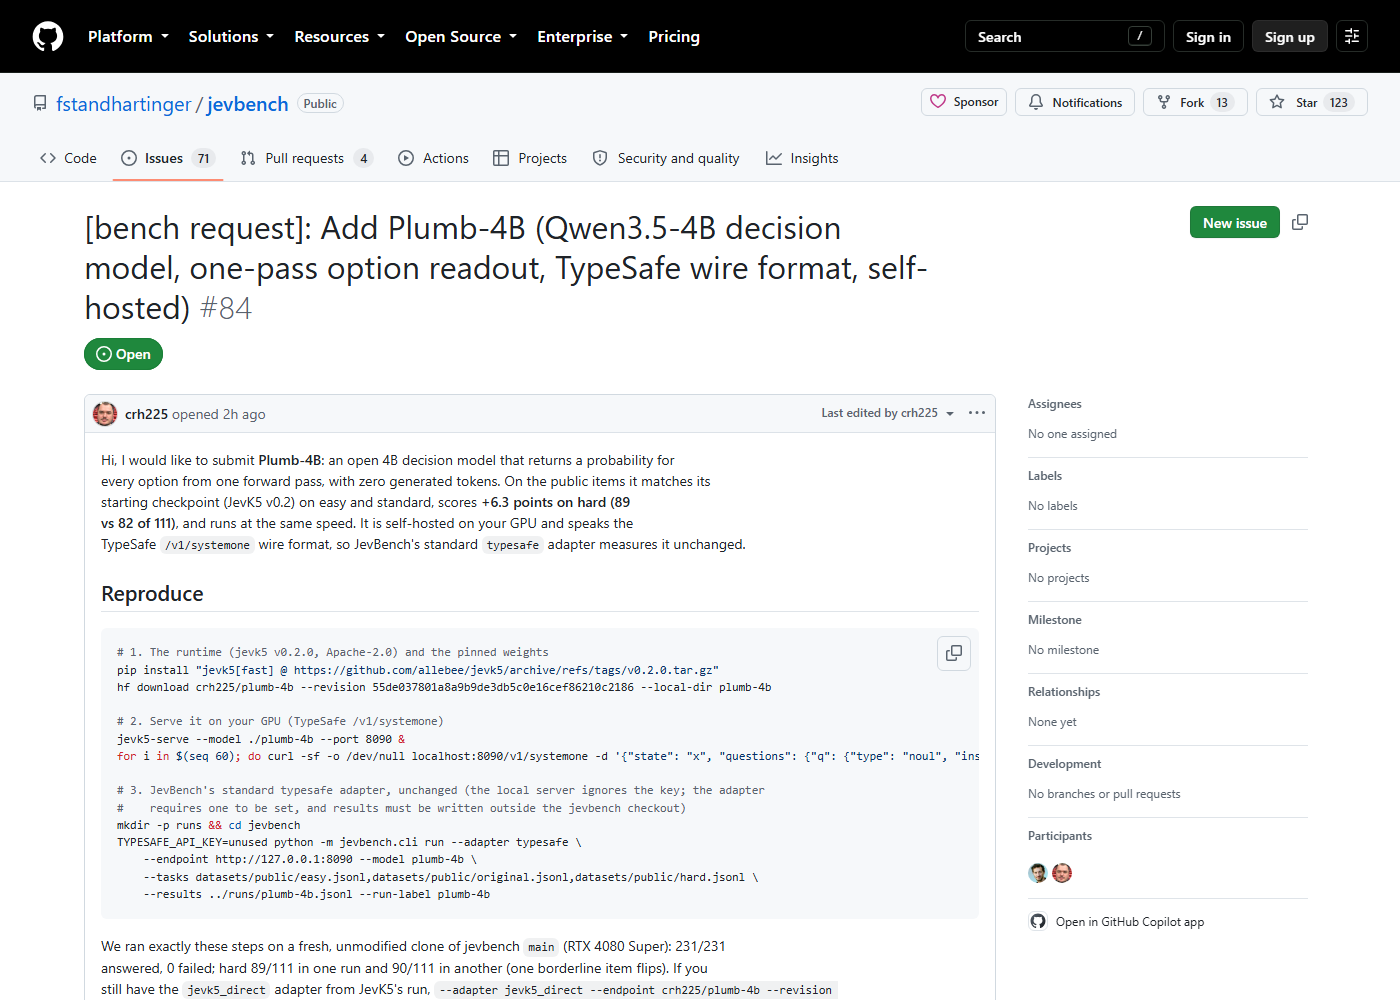Copy the issue link icon beside New issue
The height and width of the screenshot is (1000, 1400).
(1300, 222)
